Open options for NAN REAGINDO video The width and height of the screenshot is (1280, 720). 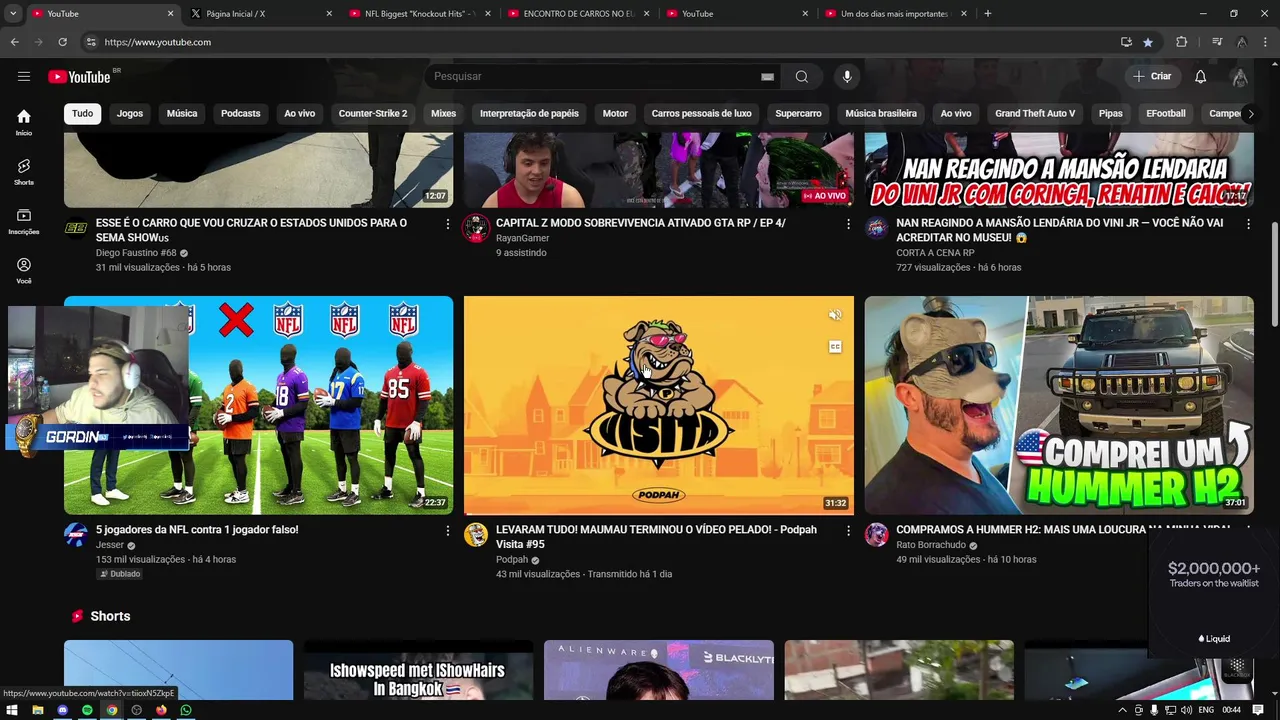click(1248, 224)
